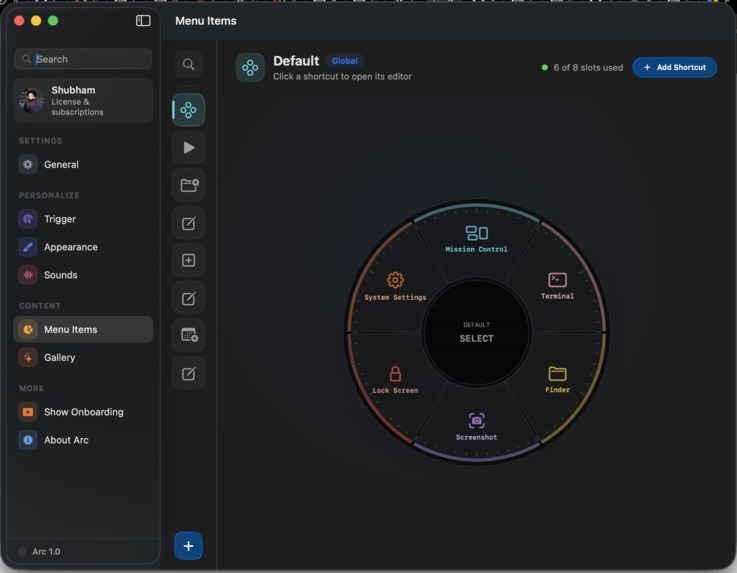This screenshot has height=573, width=737.
Task: Click the Global badge
Action: point(345,61)
